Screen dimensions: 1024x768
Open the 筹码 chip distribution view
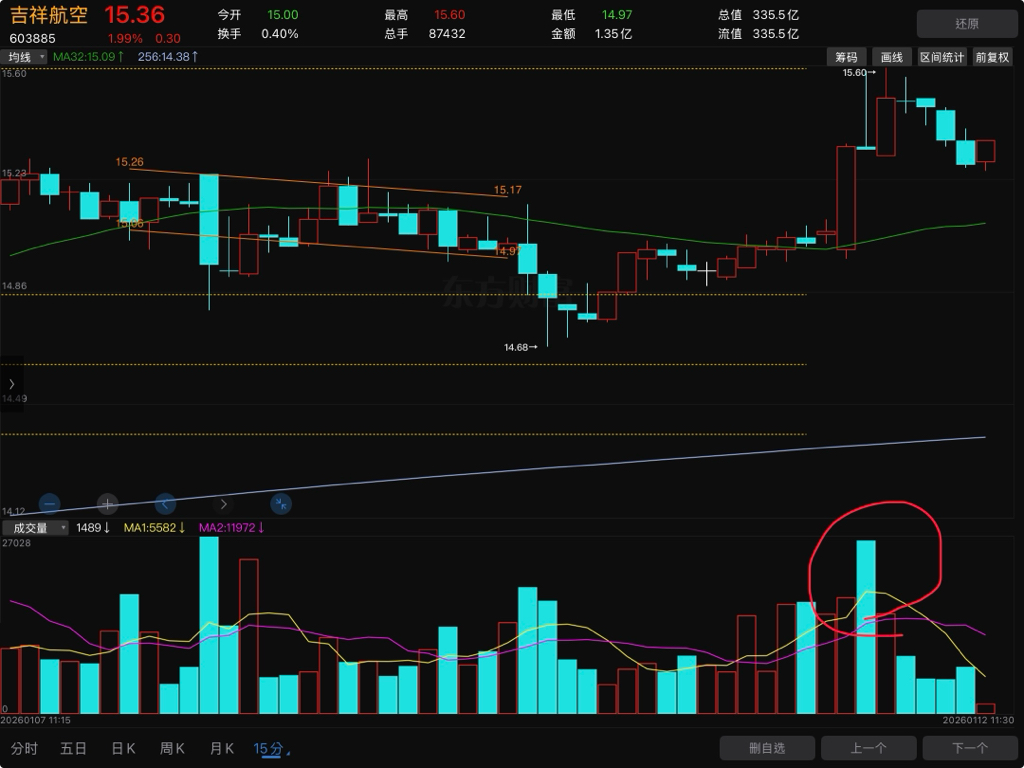pyautogui.click(x=846, y=57)
